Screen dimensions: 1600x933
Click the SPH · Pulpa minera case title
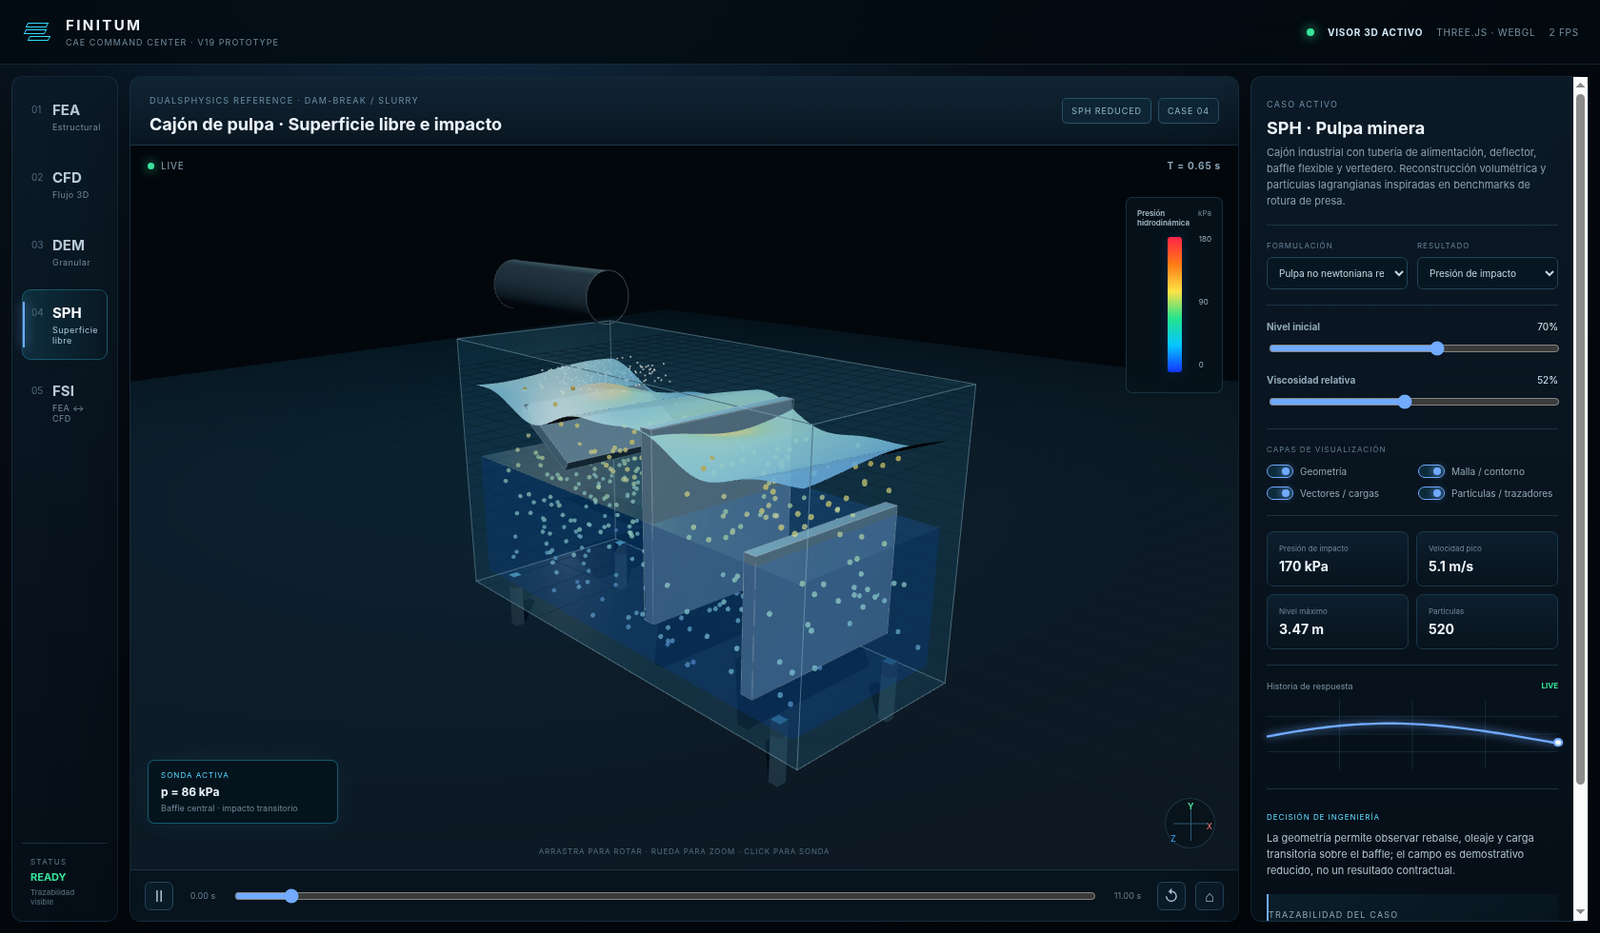click(x=1345, y=128)
